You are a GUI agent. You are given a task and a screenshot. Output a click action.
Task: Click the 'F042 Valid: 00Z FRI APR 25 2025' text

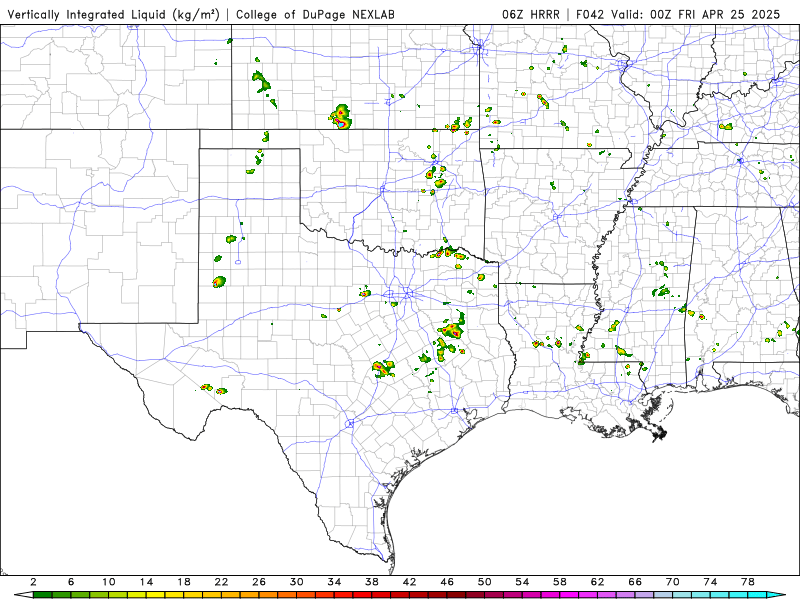tap(678, 14)
